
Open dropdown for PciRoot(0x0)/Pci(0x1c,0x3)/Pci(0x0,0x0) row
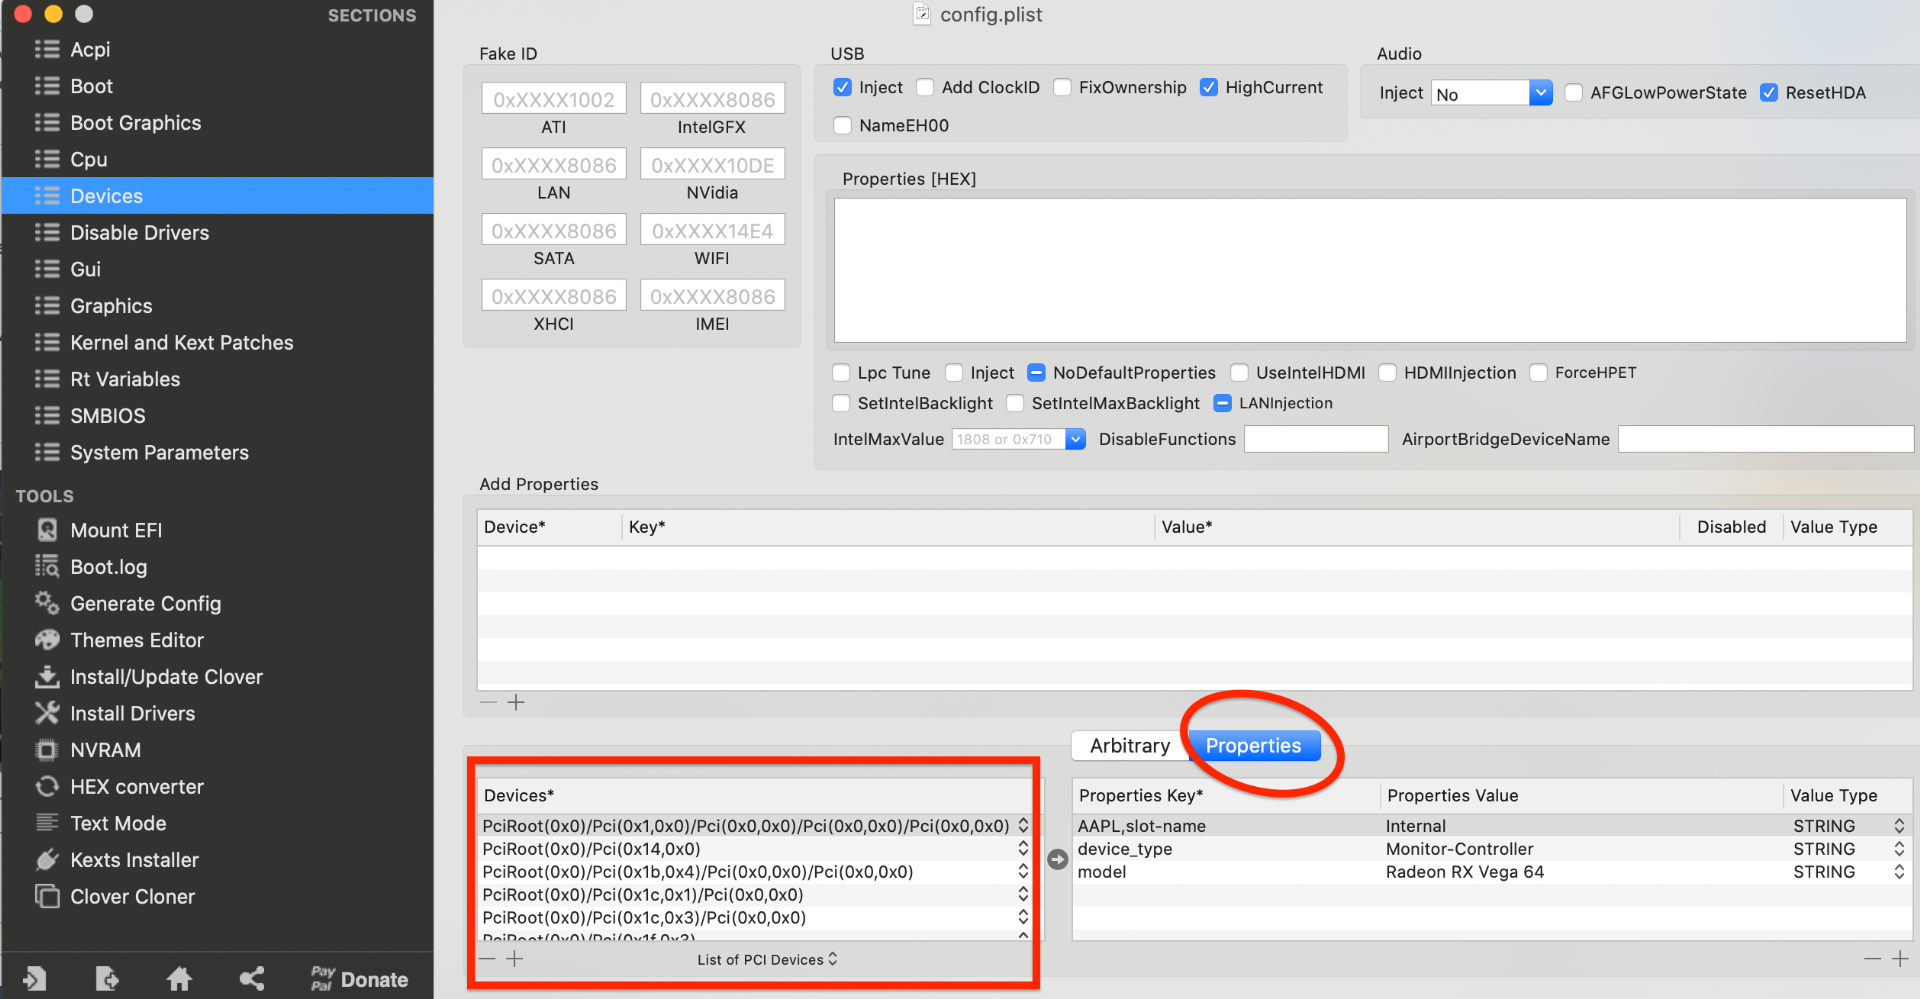(1023, 918)
